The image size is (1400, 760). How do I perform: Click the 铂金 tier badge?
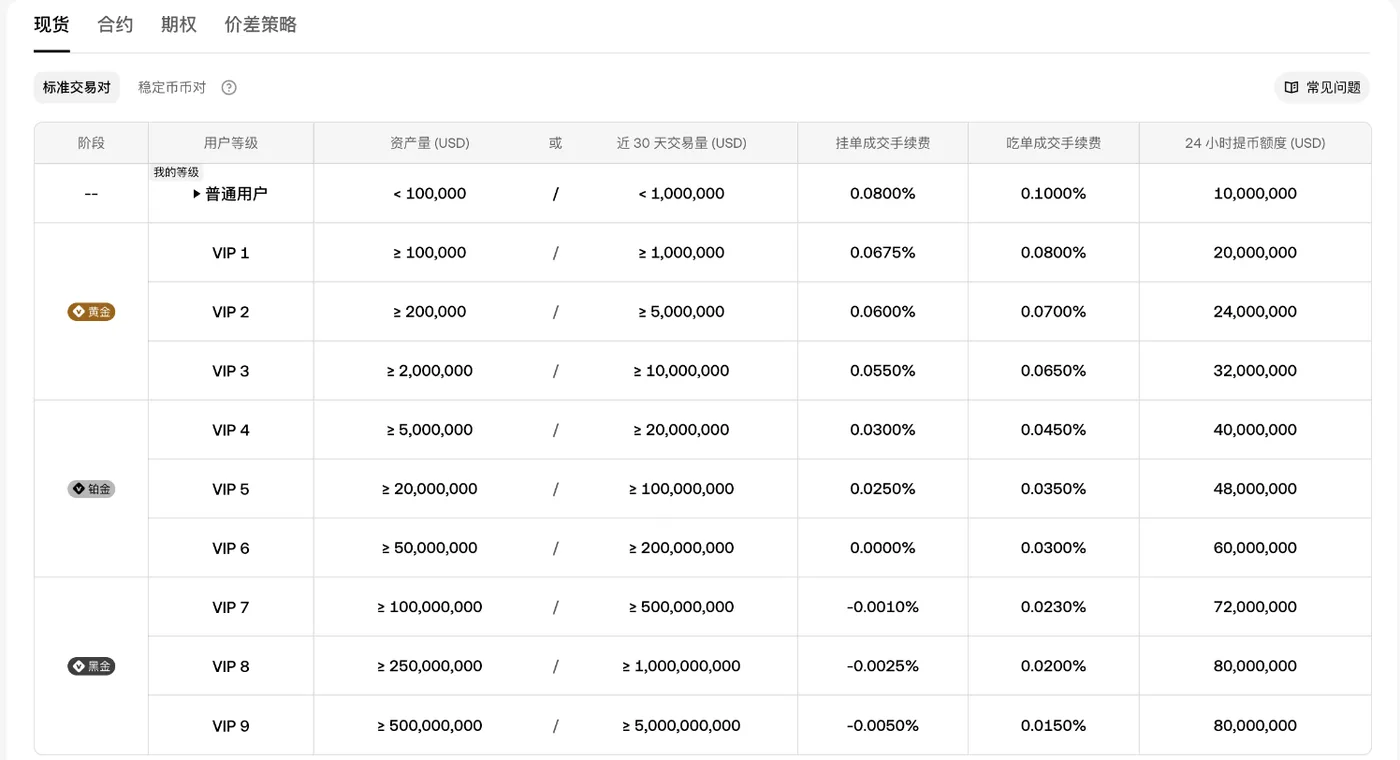point(91,489)
